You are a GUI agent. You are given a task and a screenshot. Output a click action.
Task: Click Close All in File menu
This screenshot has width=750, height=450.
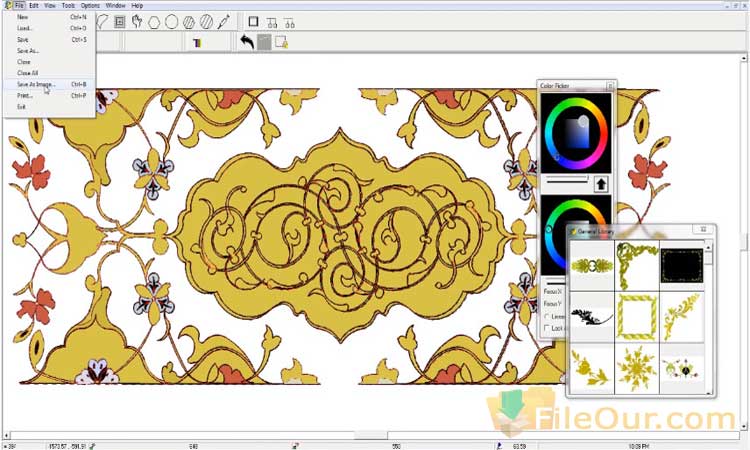28,73
